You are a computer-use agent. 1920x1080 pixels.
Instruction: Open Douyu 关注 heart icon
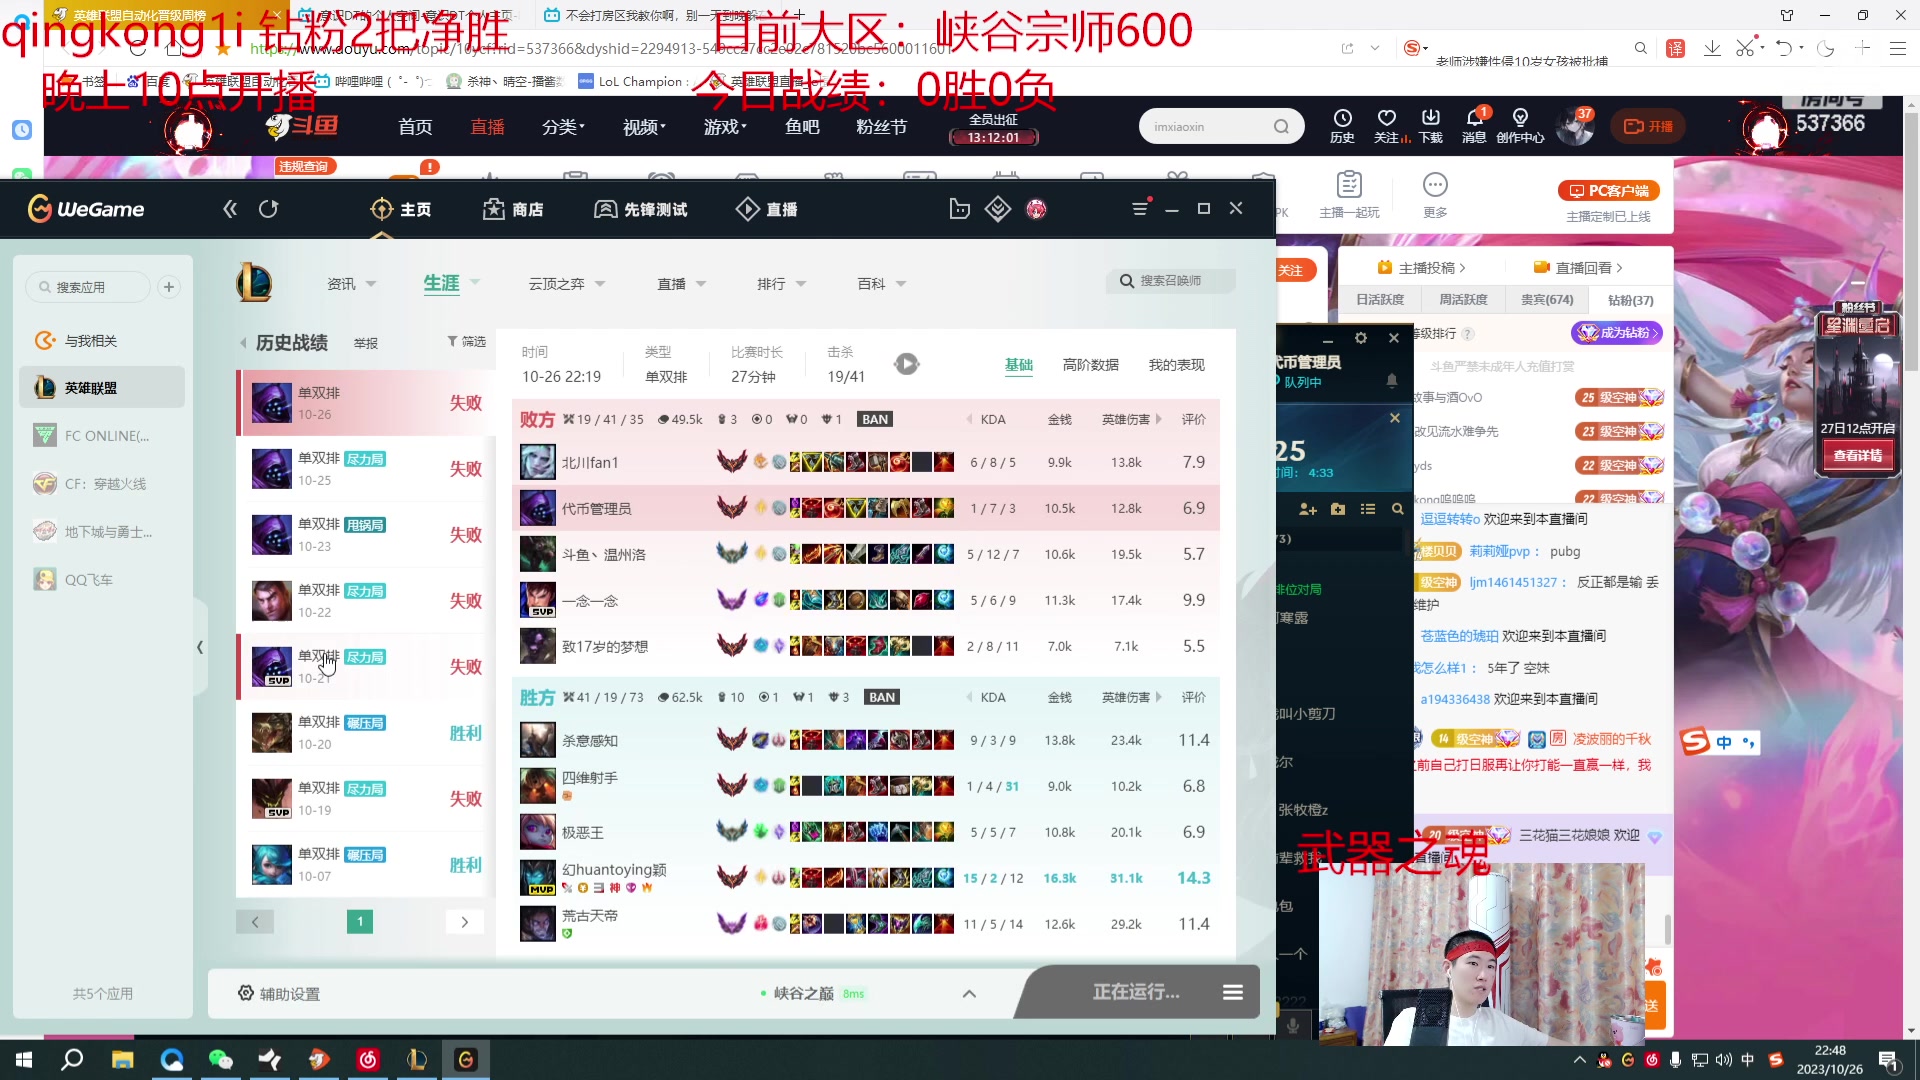(x=1387, y=126)
